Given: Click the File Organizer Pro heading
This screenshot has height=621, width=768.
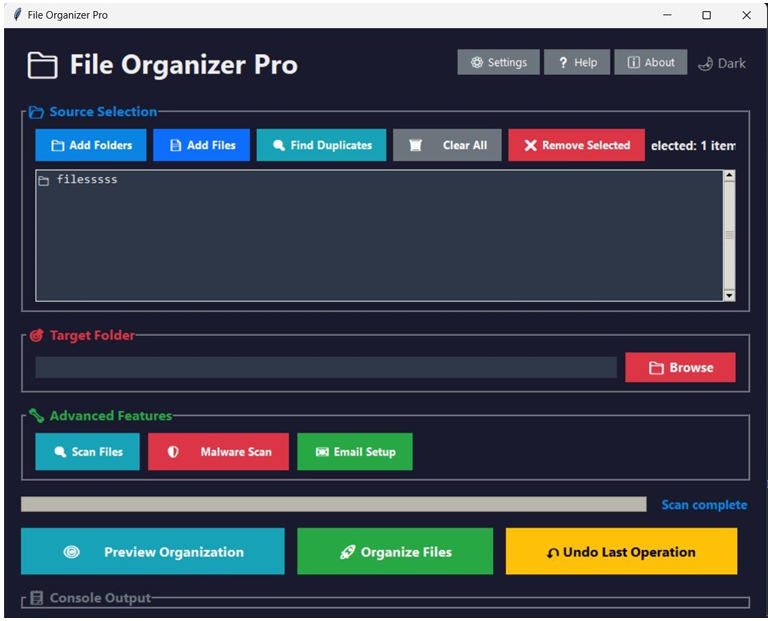Looking at the screenshot, I should [184, 65].
